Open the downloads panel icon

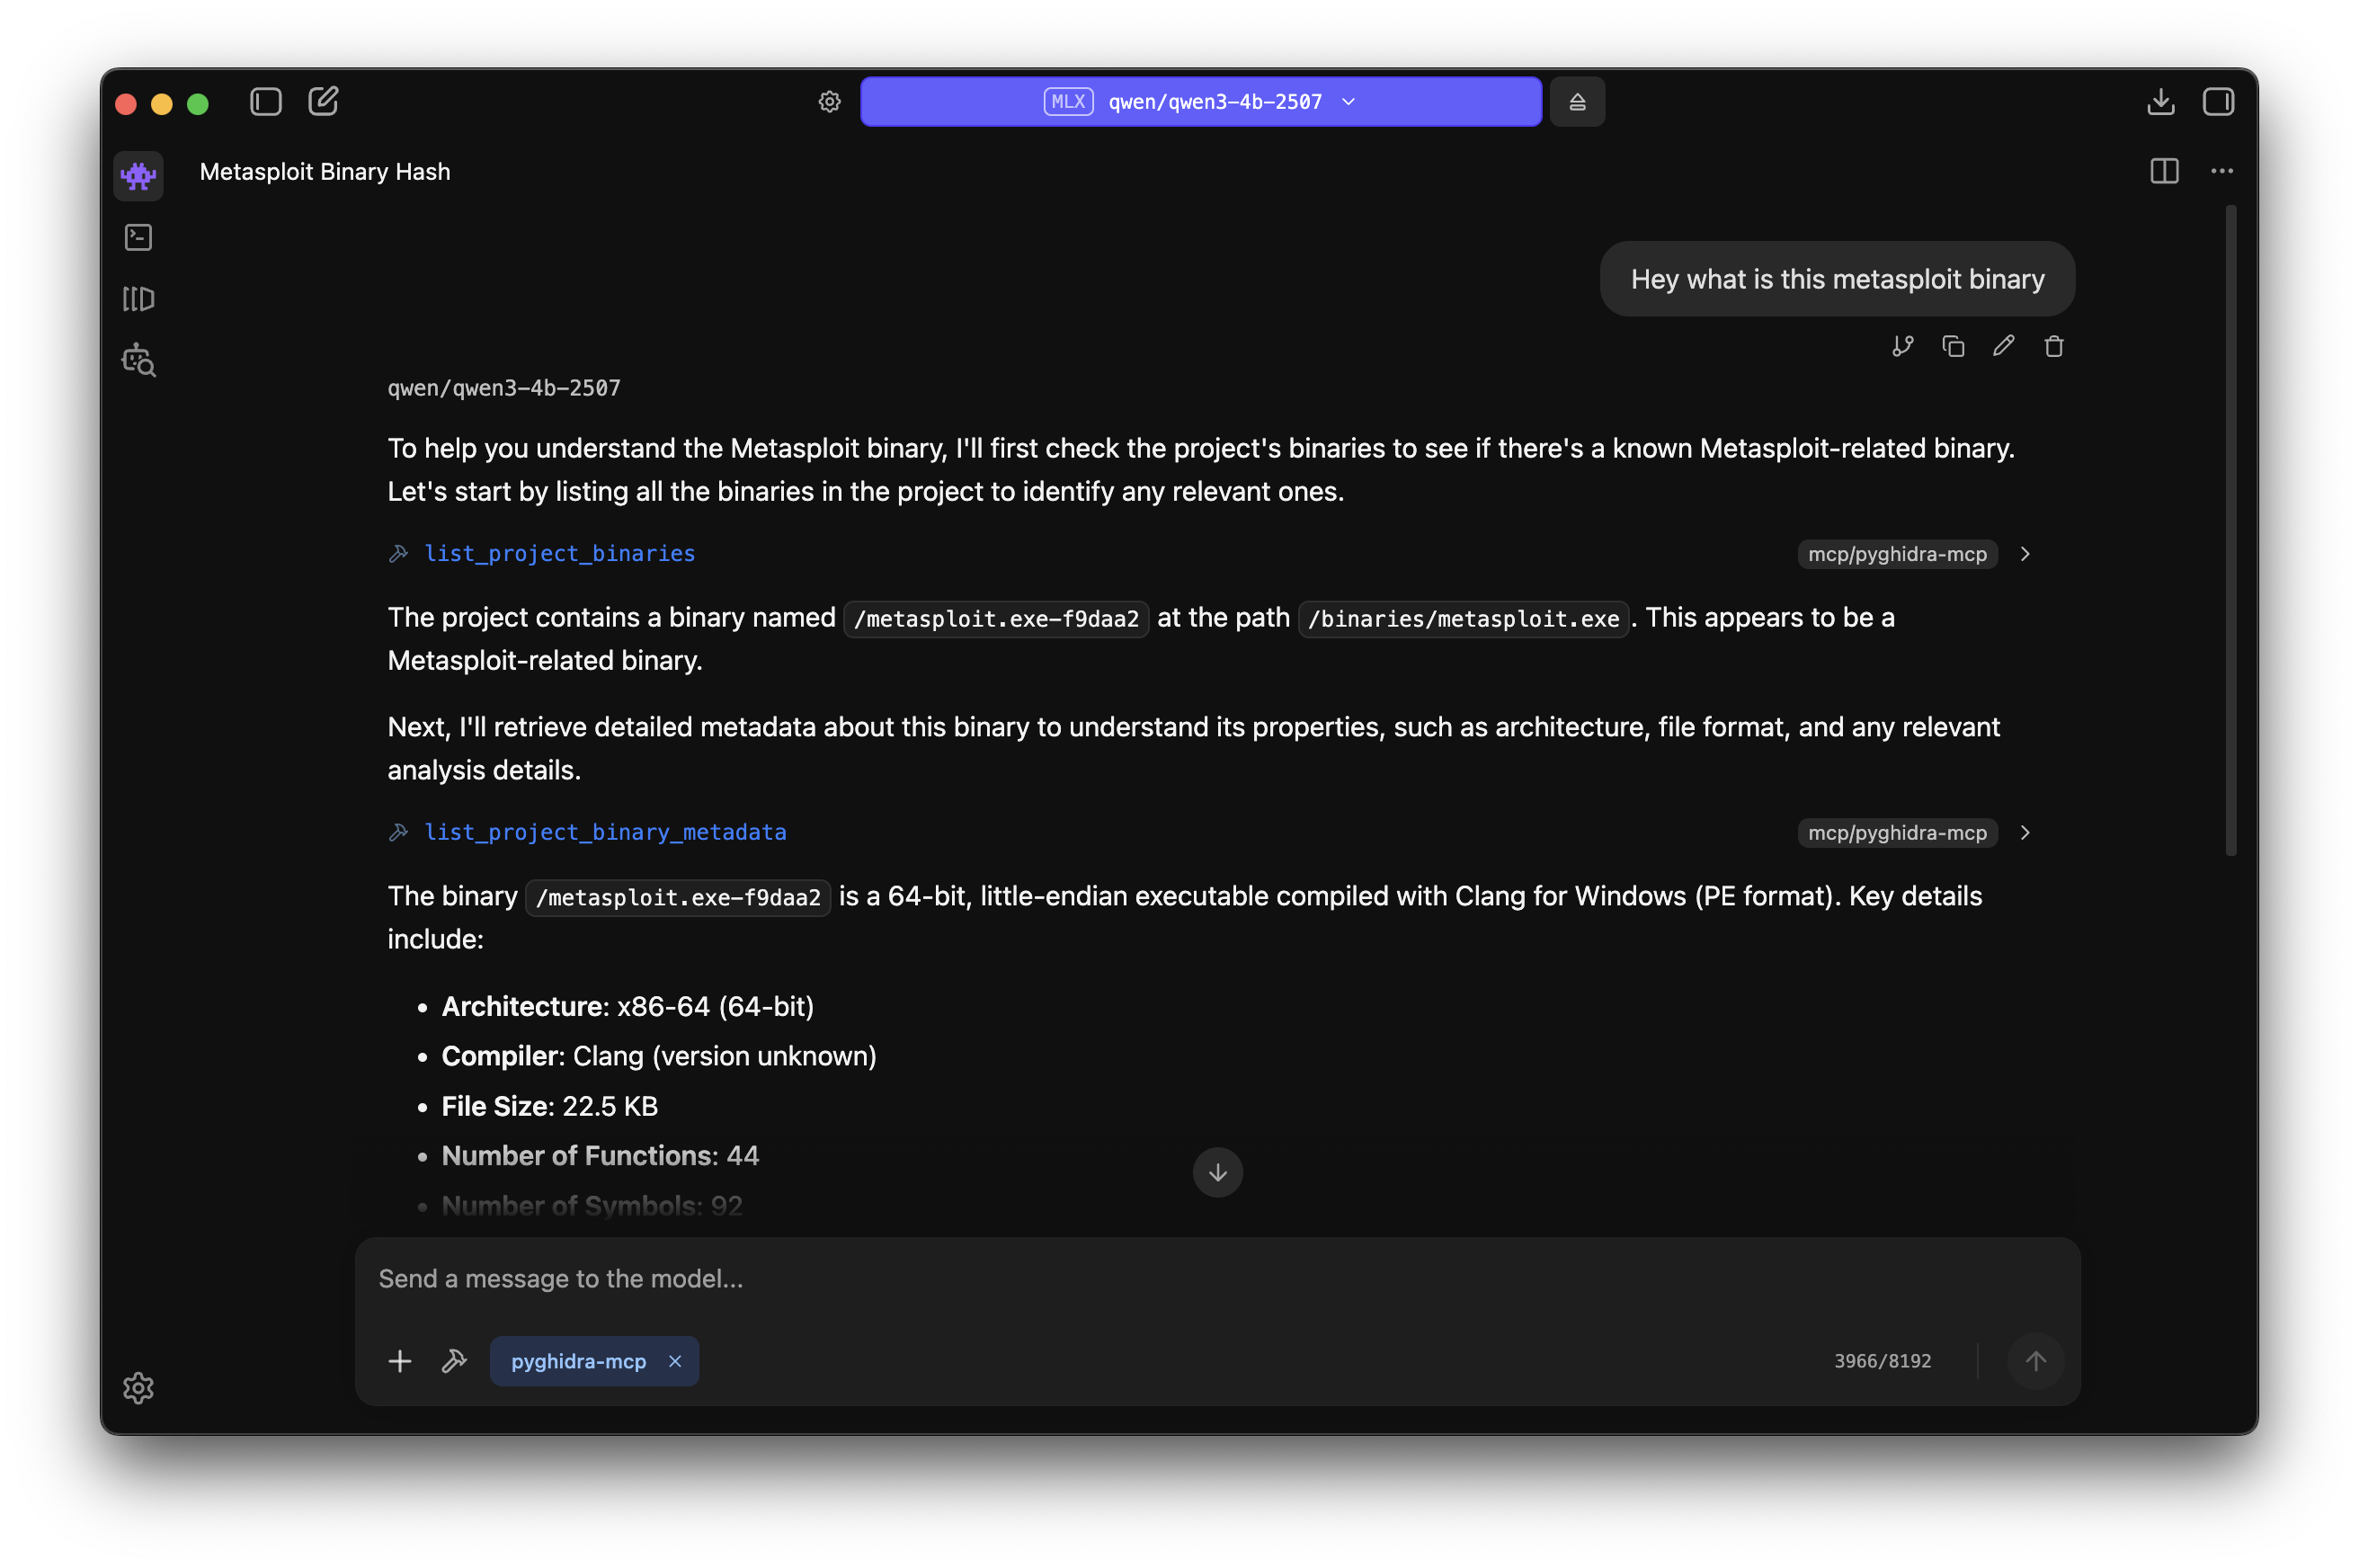click(2160, 102)
